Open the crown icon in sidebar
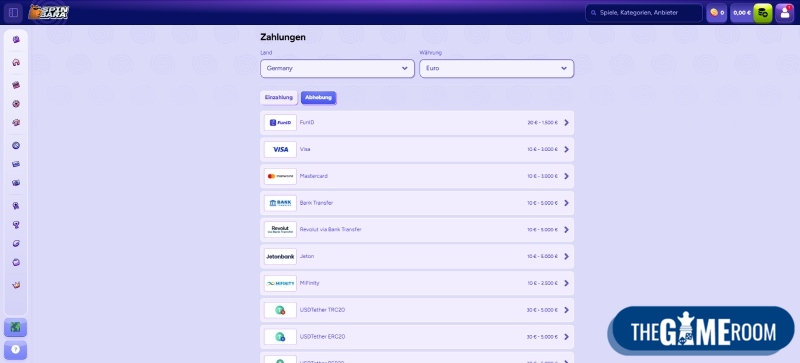This screenshot has height=363, width=800. 16,285
